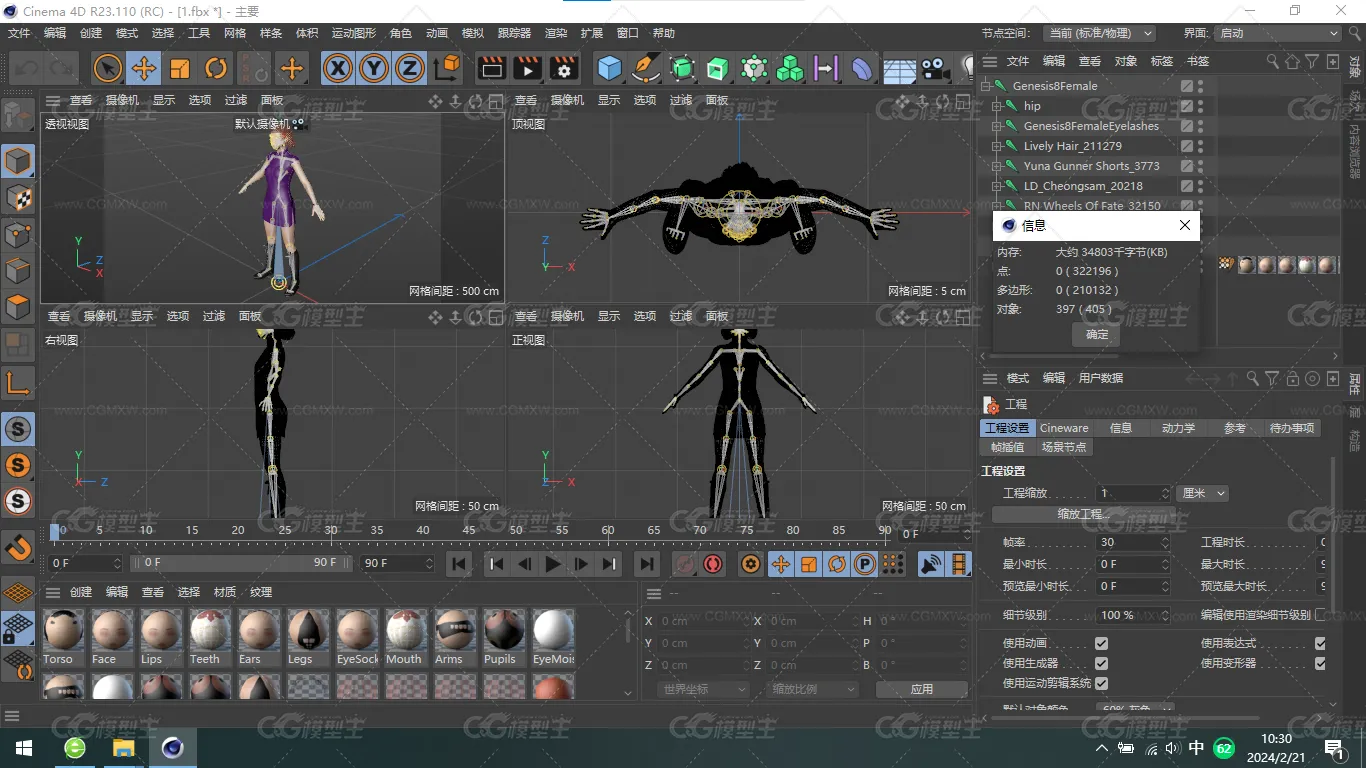
Task: Click the 中 input method indicator
Action: (x=1196, y=747)
